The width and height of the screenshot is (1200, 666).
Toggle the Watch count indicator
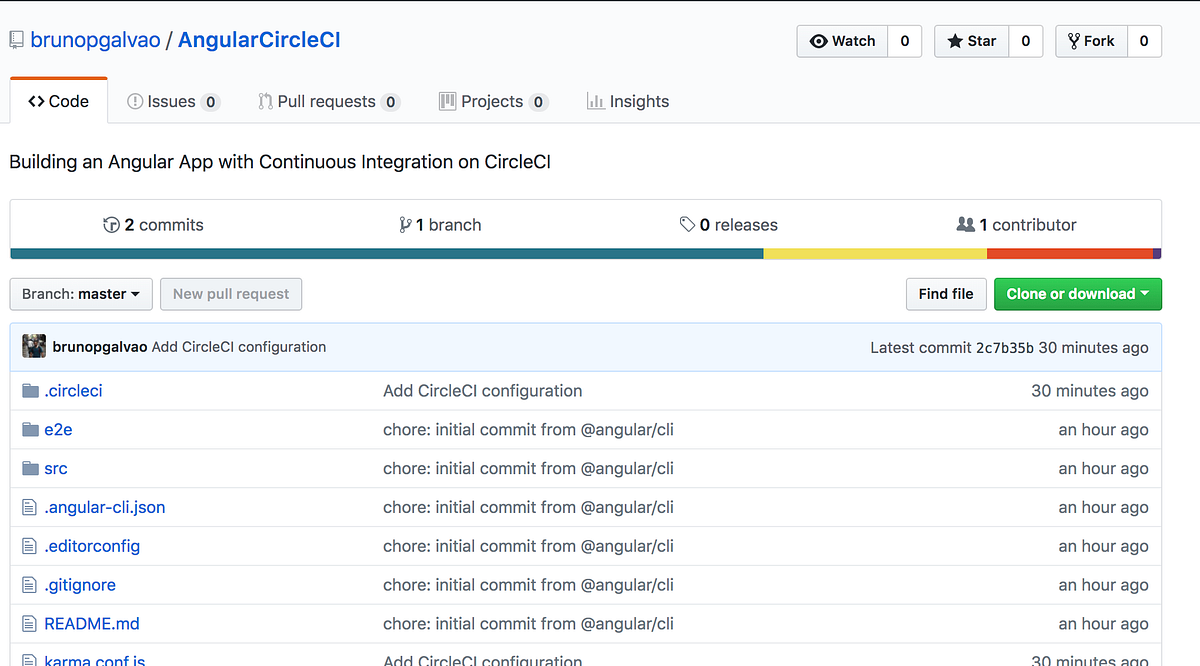pyautogui.click(x=904, y=41)
